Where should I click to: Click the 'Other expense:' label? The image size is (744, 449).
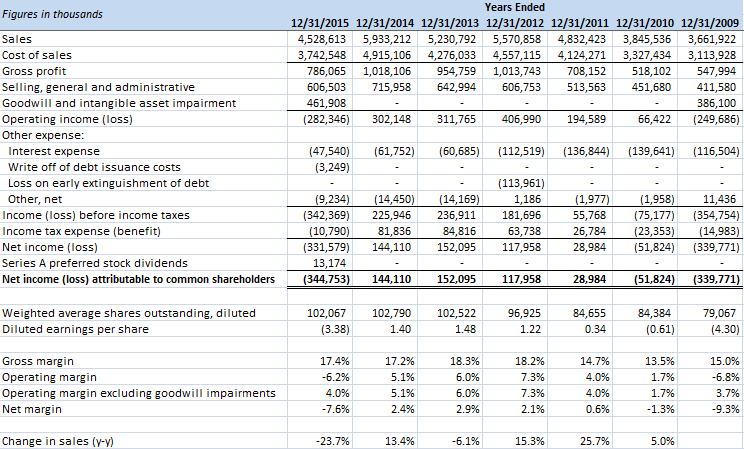coord(43,135)
